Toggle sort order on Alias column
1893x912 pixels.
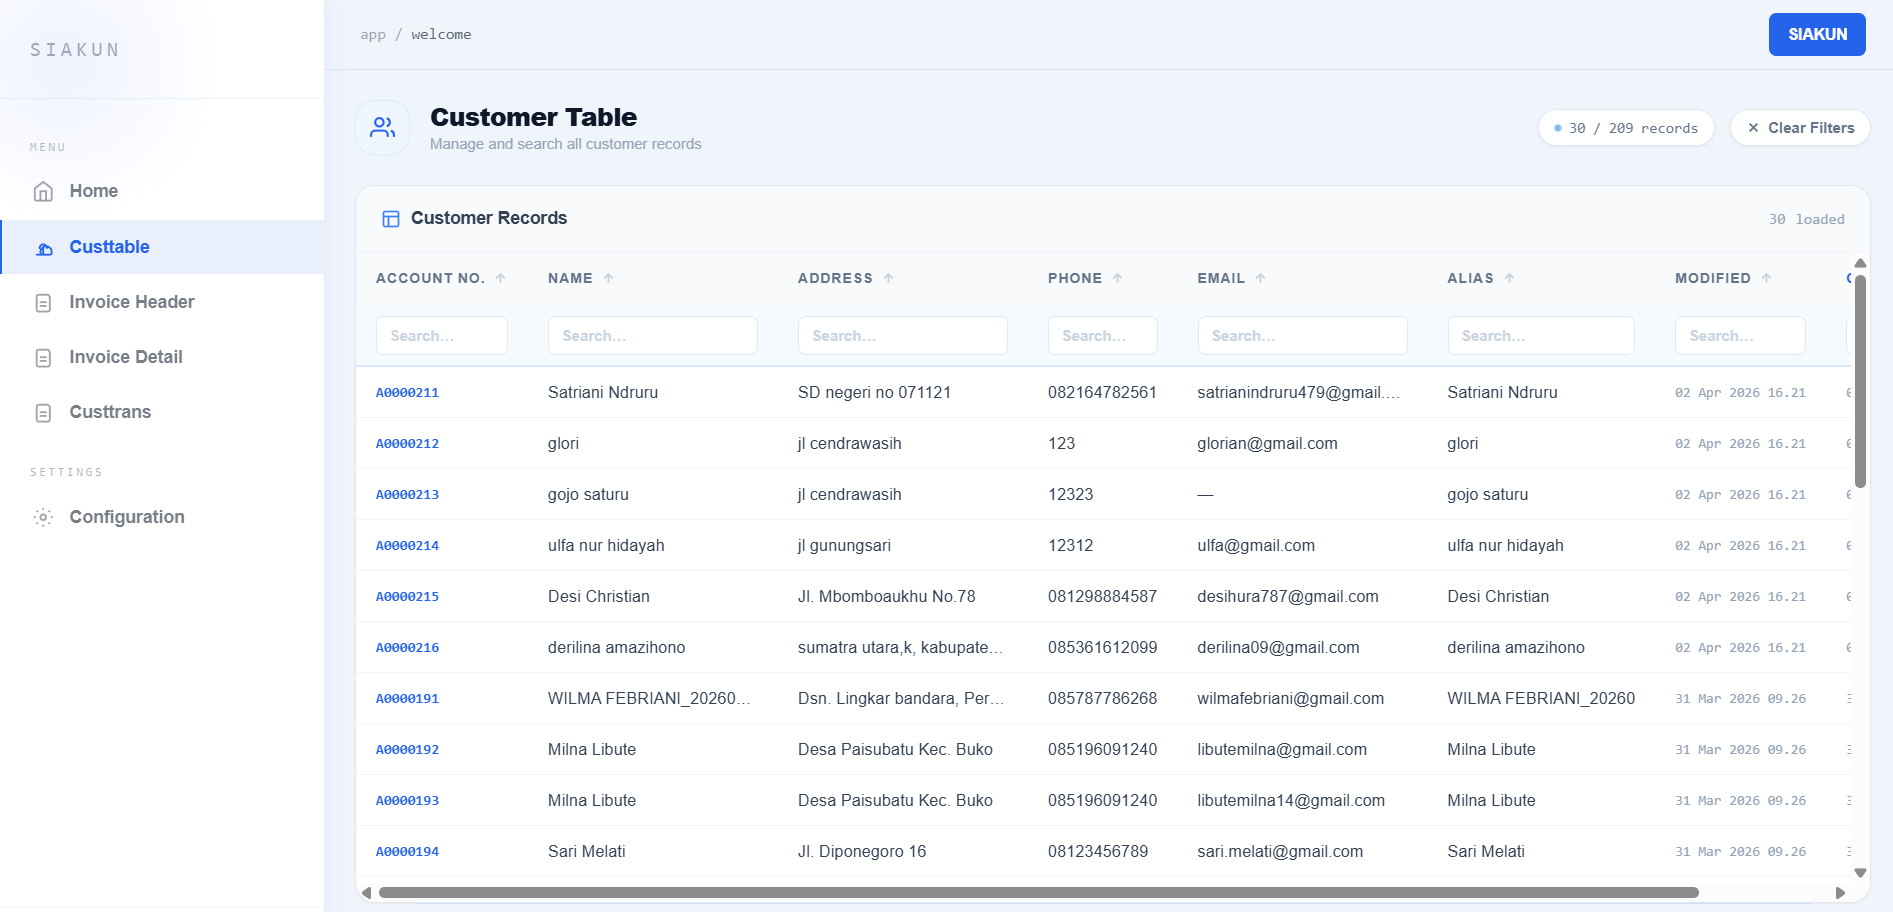click(1509, 279)
